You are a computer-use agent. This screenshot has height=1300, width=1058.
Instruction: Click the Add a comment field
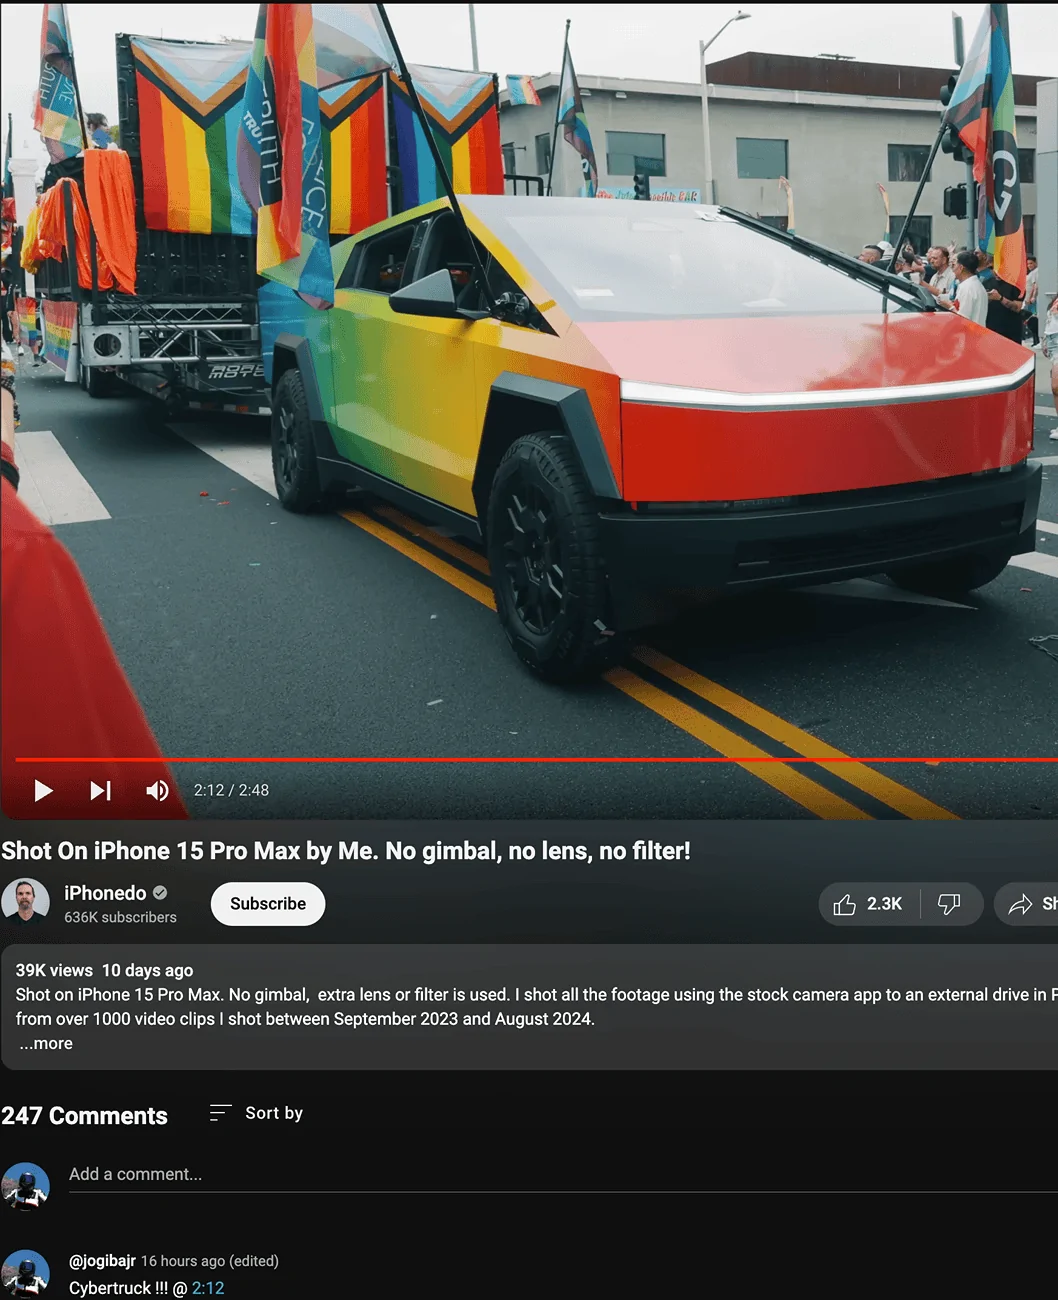[563, 1175]
